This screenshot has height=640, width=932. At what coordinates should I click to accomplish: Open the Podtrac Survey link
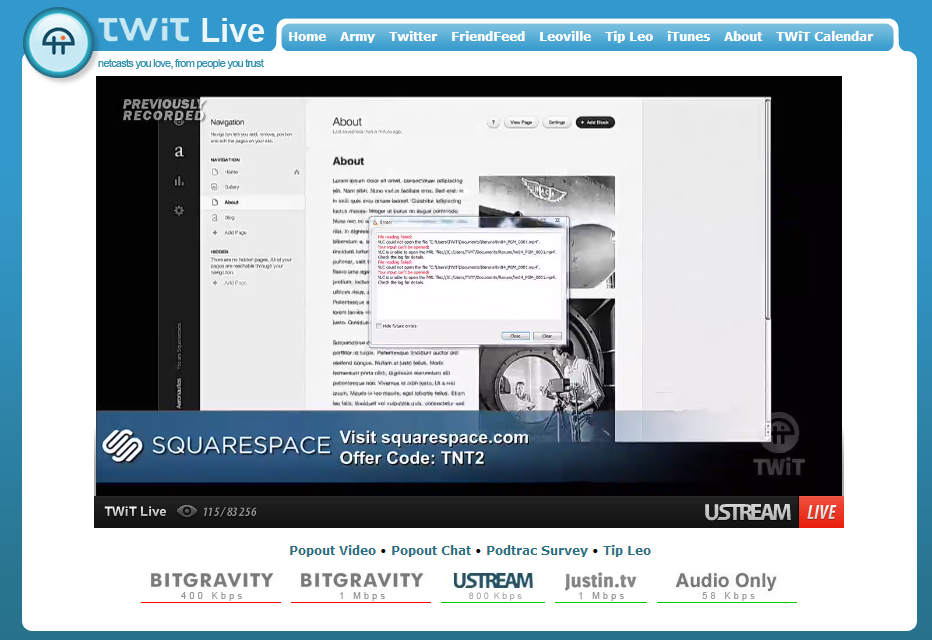click(538, 551)
